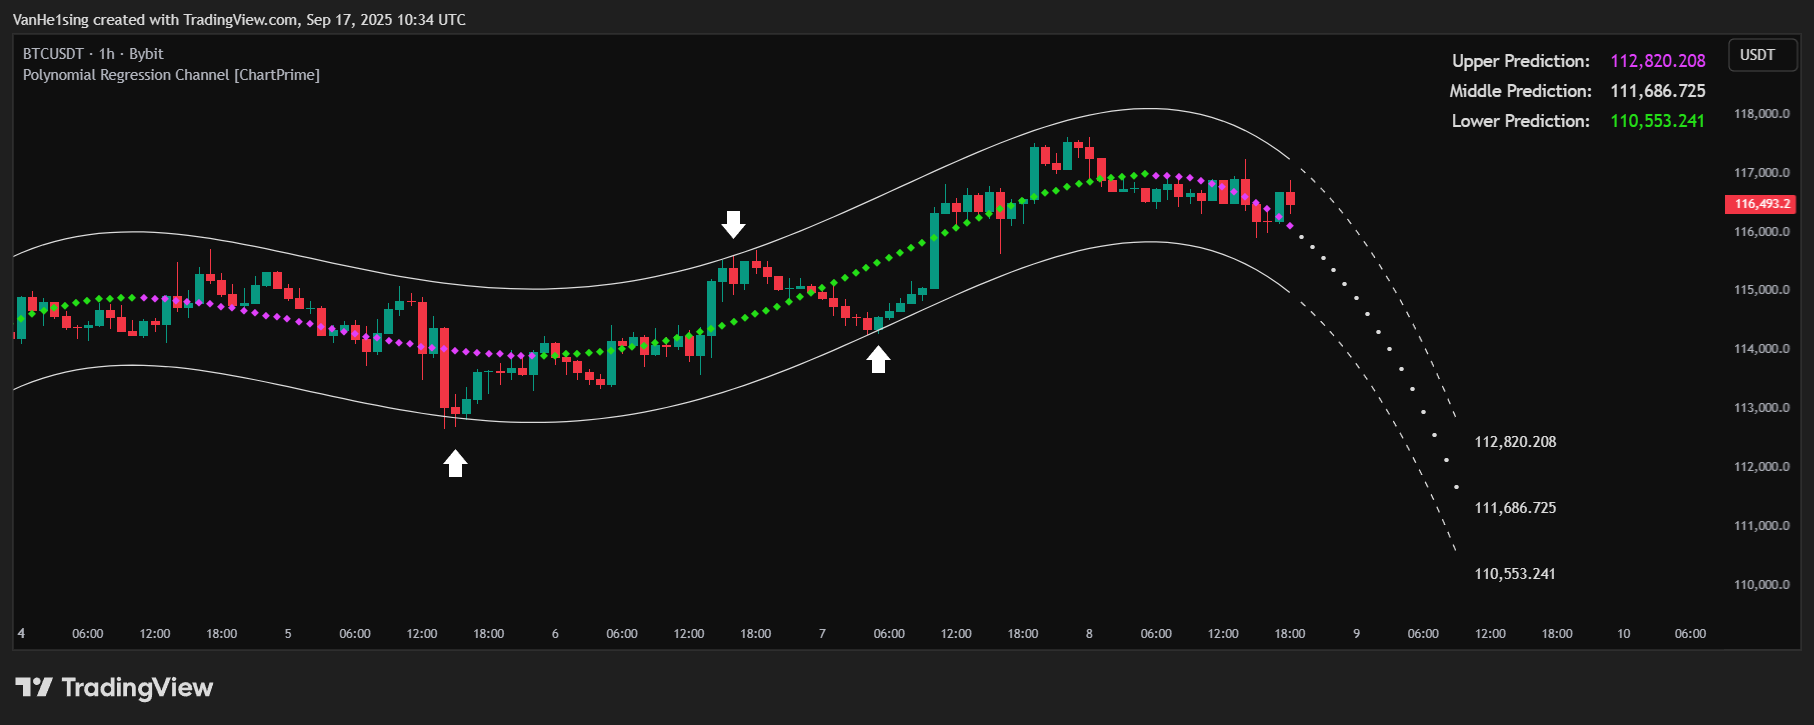Click the VanHe1sing created with TradingView.com header text
This screenshot has width=1814, height=725.
[239, 20]
